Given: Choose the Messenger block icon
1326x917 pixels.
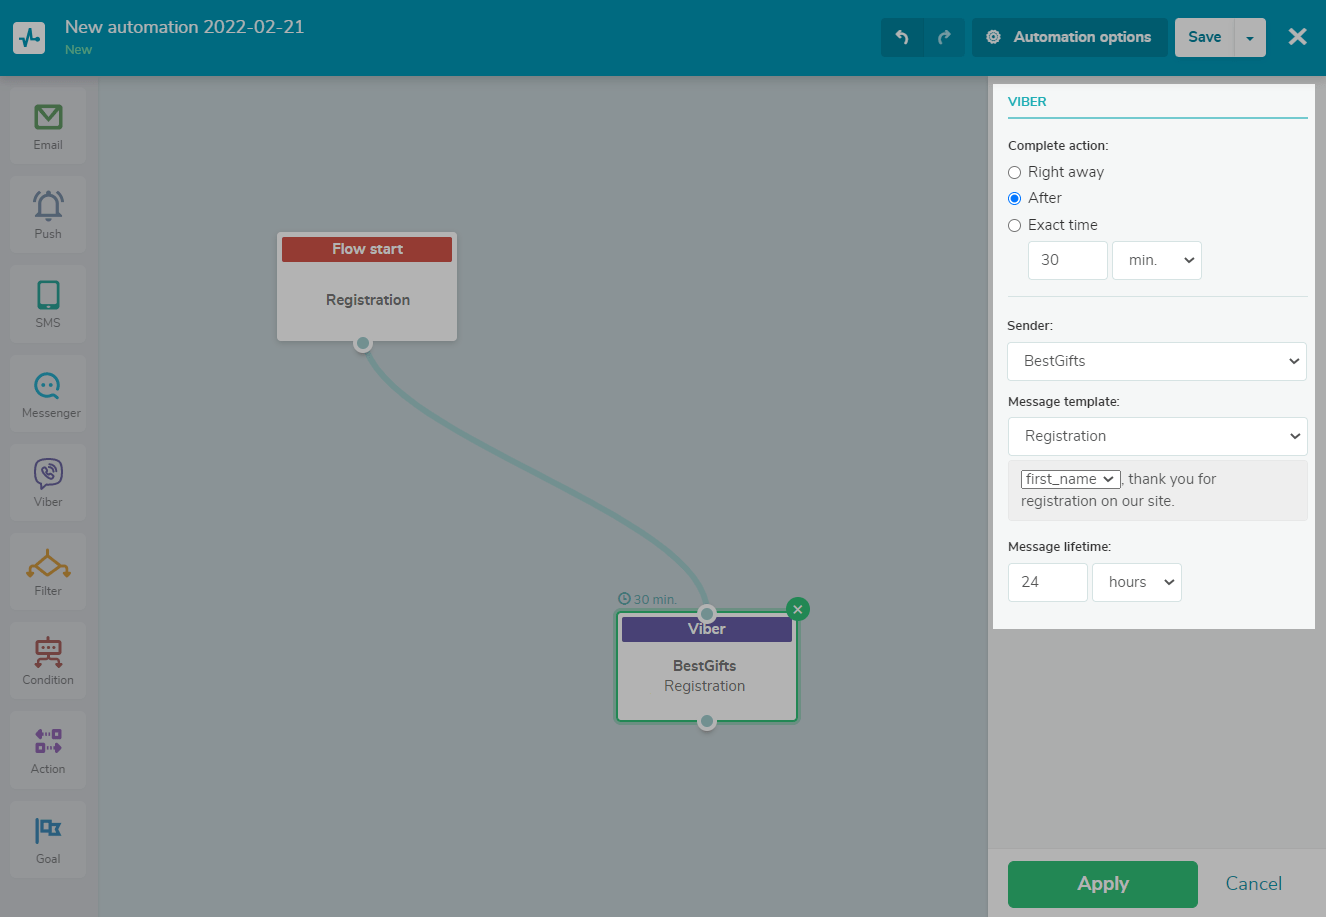Looking at the screenshot, I should pyautogui.click(x=48, y=393).
